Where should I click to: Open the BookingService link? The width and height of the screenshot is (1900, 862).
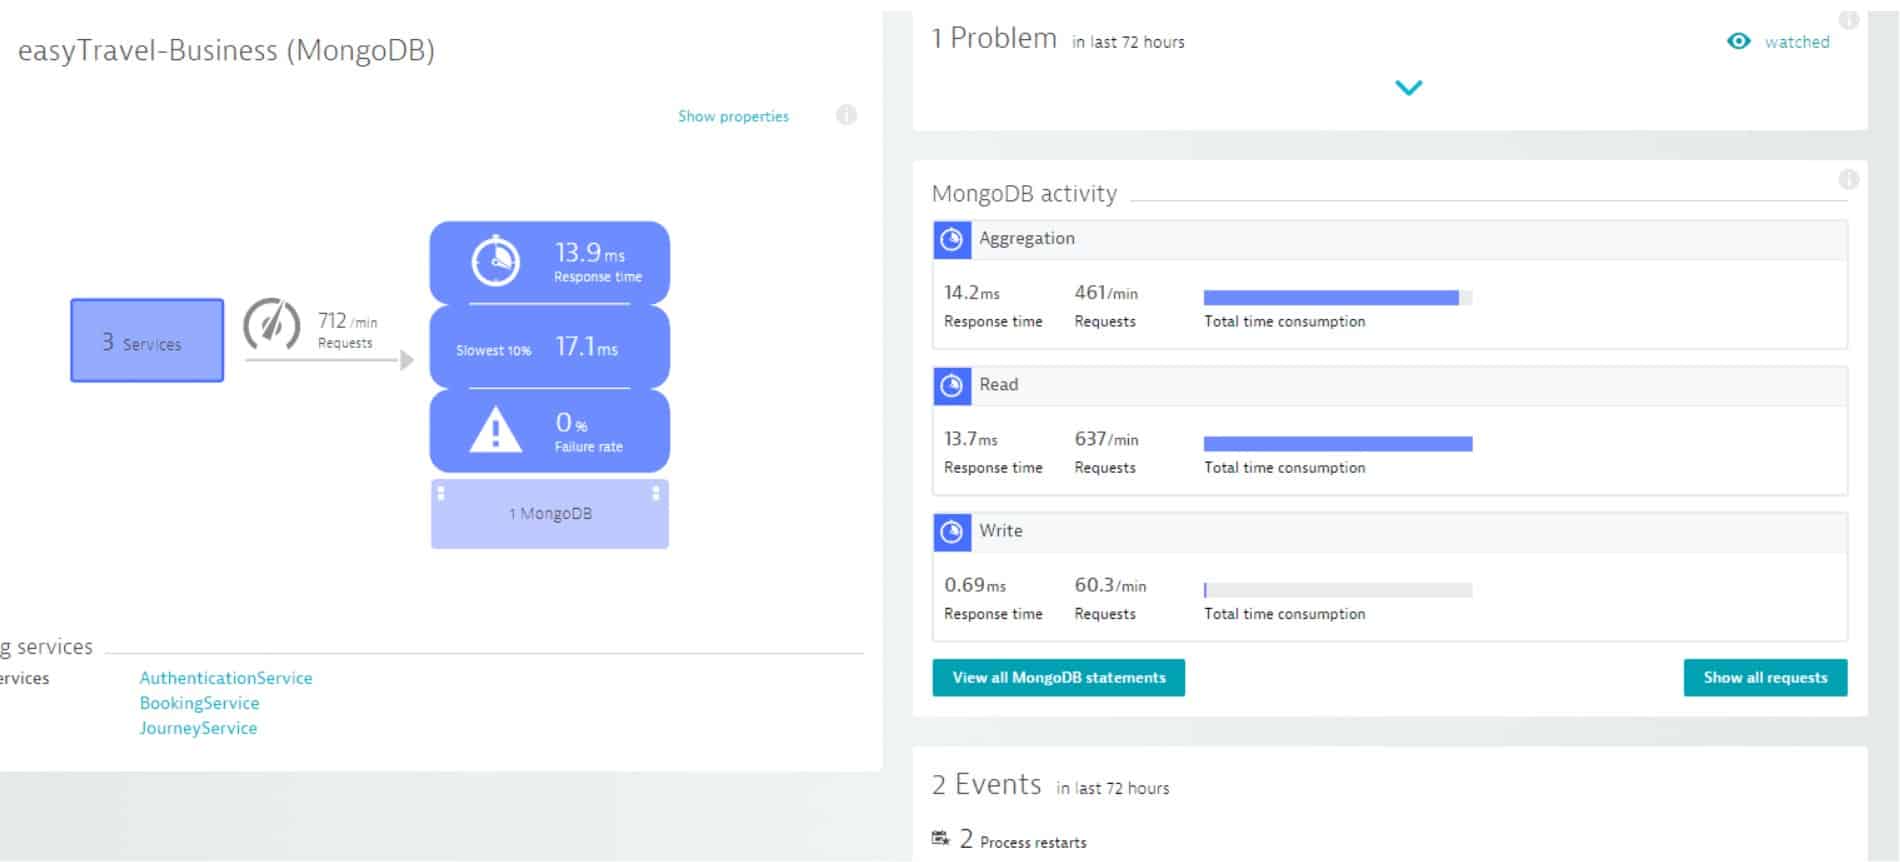[199, 703]
